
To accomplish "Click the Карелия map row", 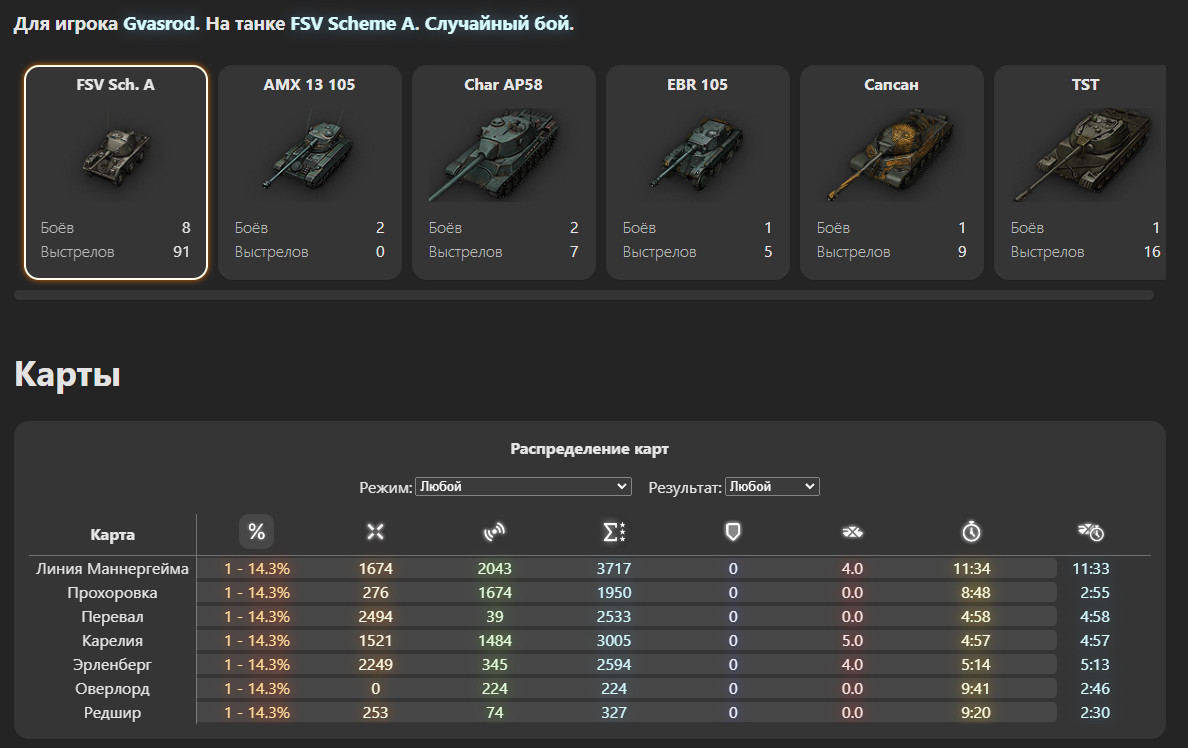I will point(589,640).
